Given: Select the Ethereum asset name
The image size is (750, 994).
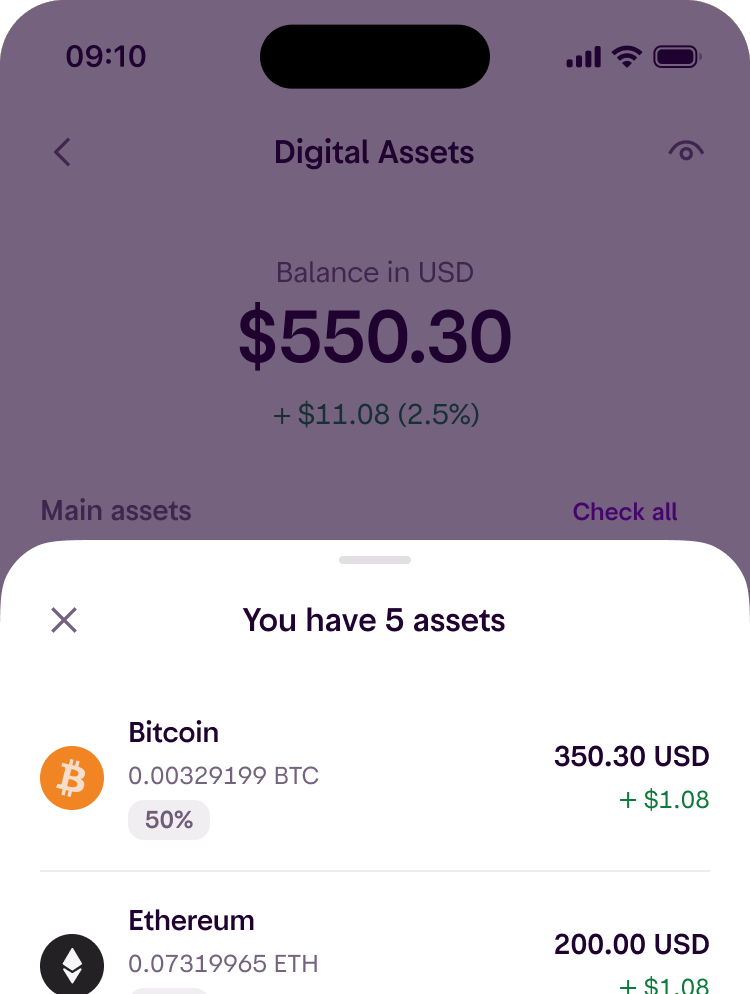Looking at the screenshot, I should tap(191, 920).
